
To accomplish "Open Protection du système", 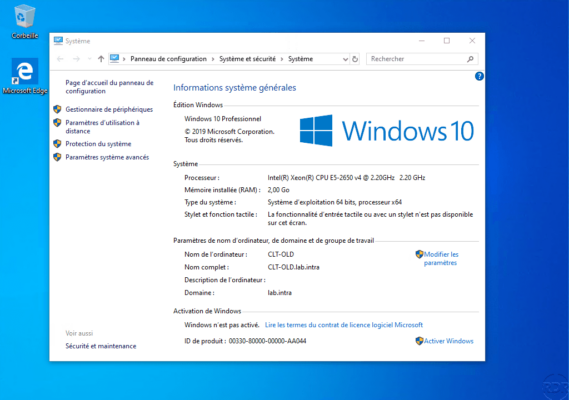I will point(98,144).
